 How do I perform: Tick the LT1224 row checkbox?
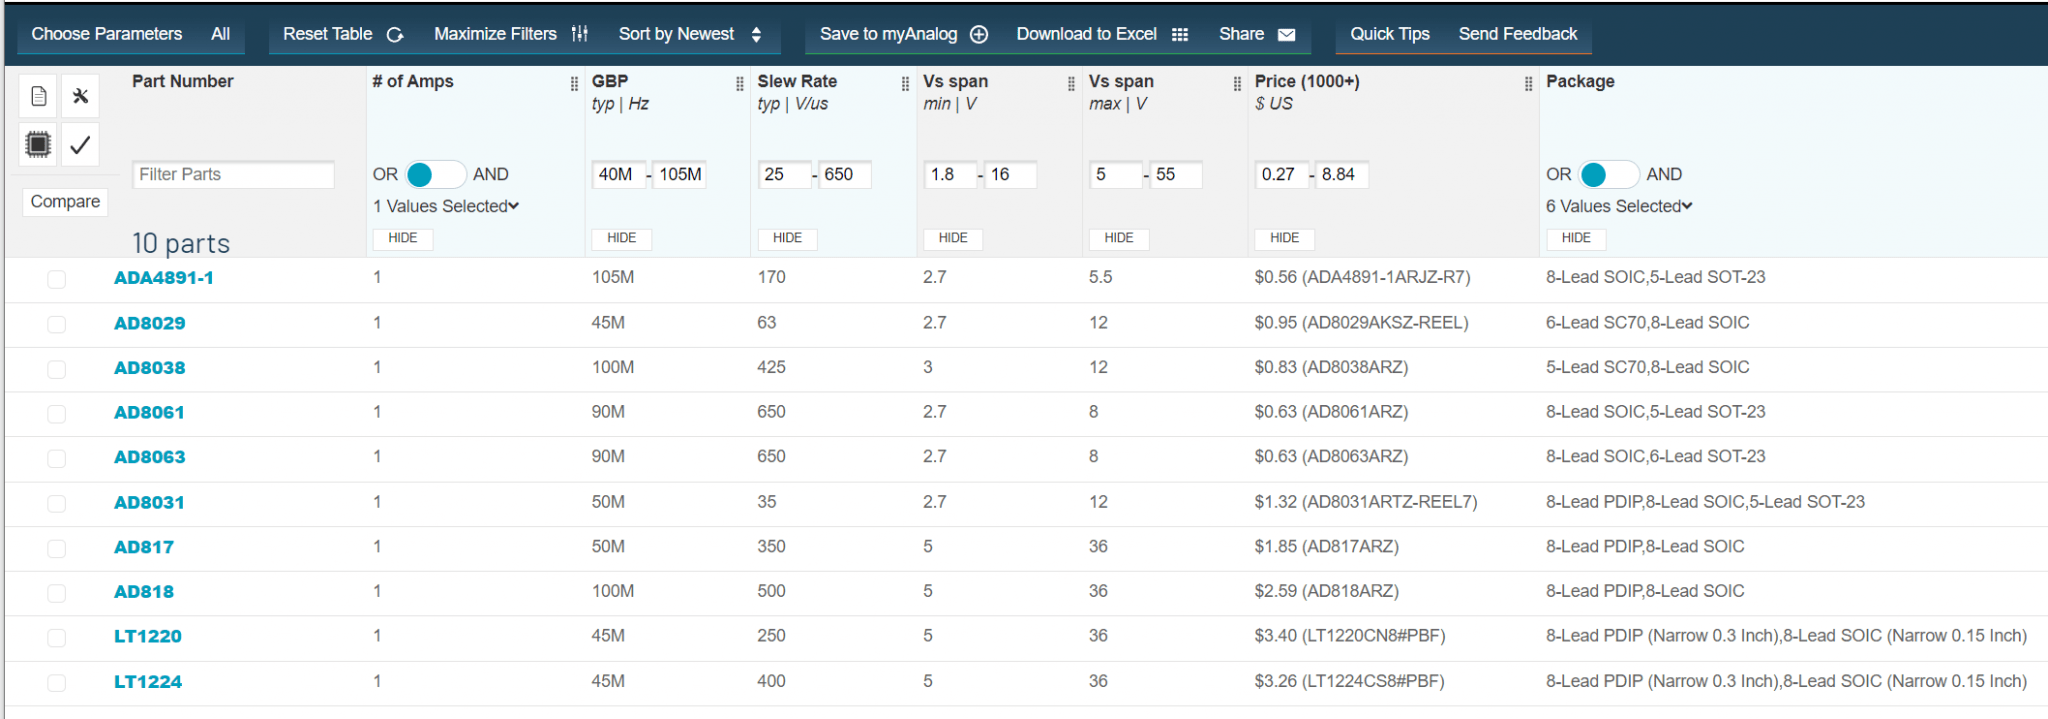57,682
